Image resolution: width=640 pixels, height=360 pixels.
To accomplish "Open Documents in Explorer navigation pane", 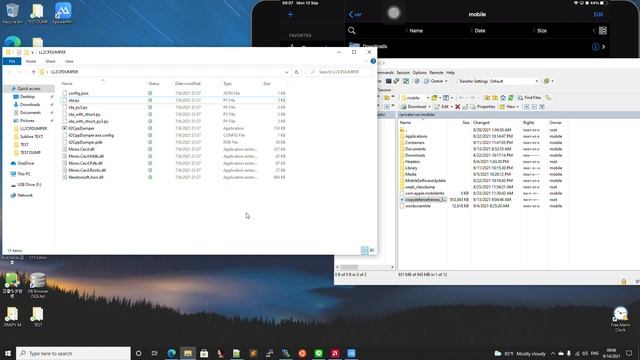I will point(30,113).
